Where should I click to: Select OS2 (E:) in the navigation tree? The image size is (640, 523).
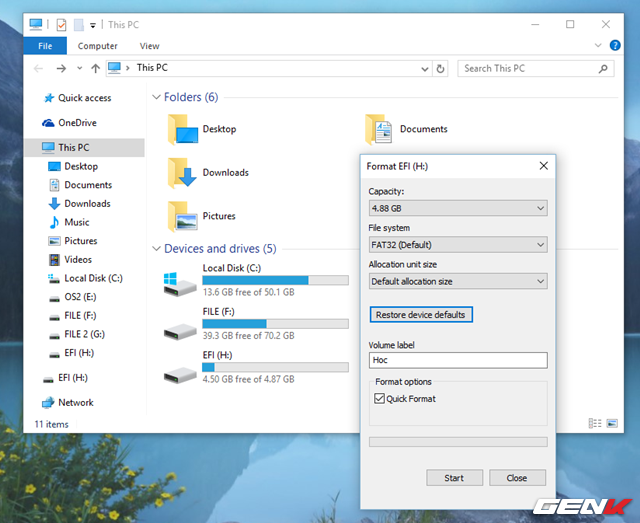coord(73,297)
